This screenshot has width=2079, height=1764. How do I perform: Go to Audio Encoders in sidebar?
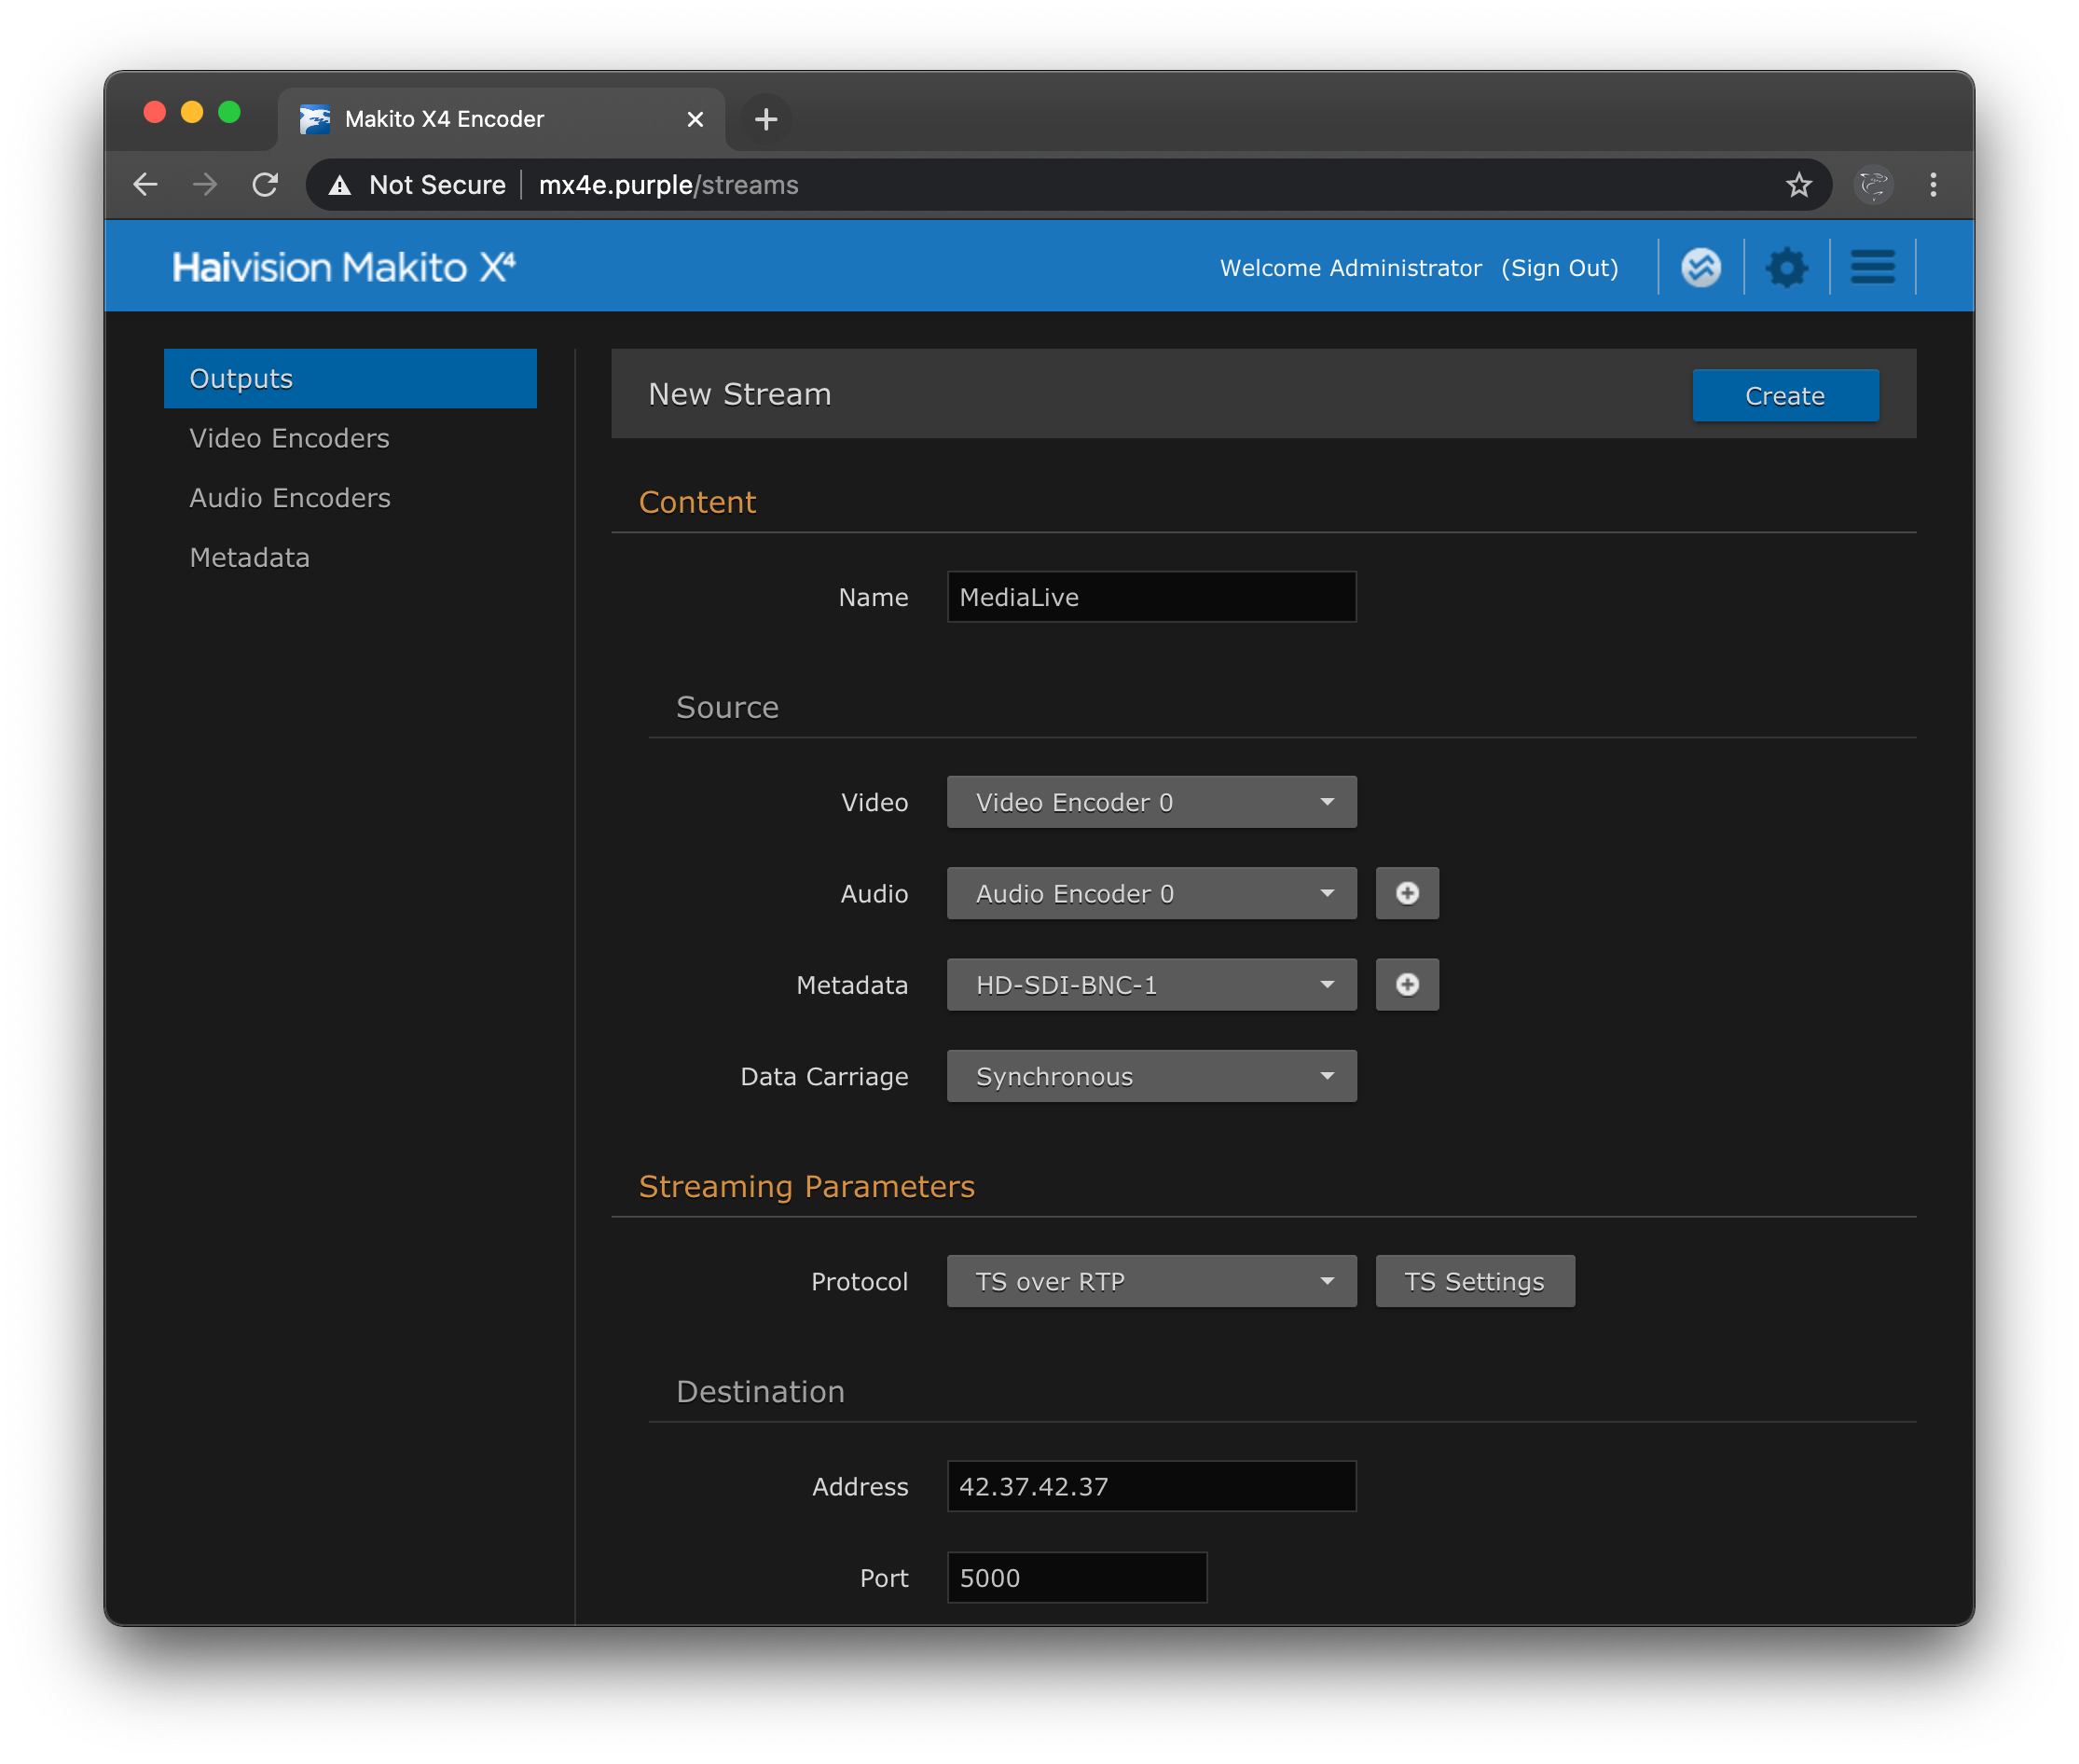click(290, 498)
